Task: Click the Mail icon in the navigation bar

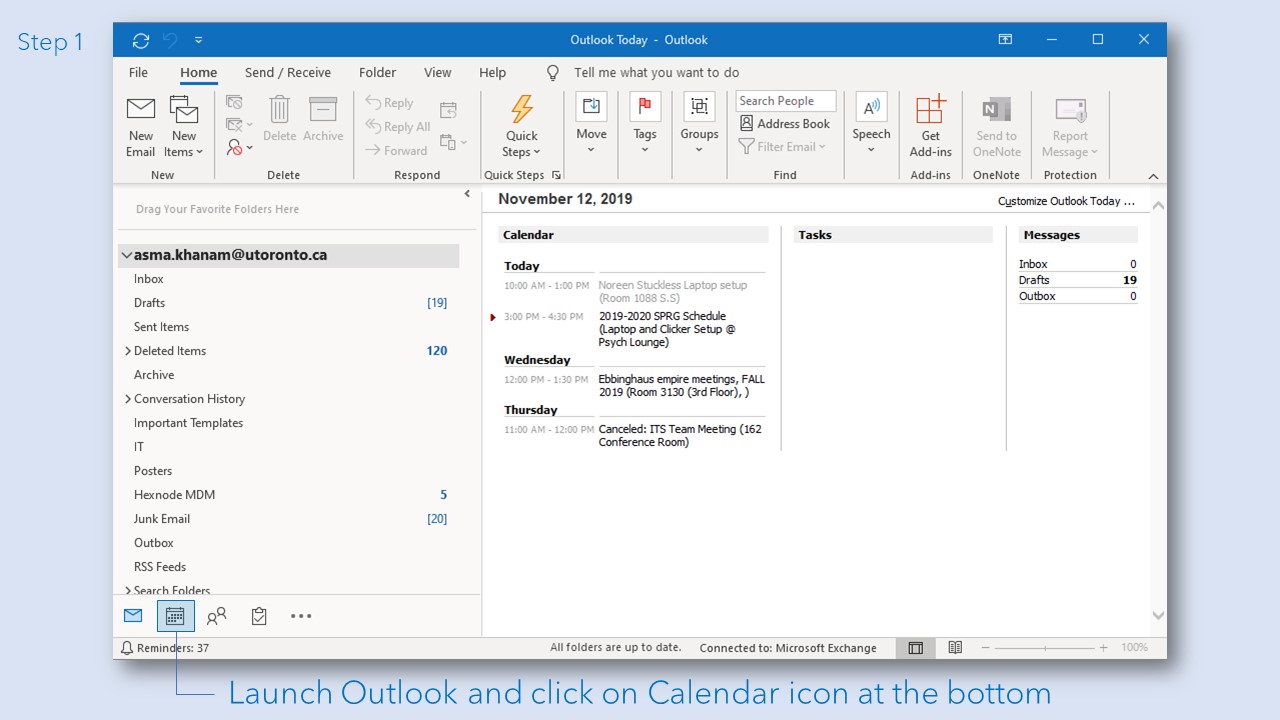Action: coord(133,616)
